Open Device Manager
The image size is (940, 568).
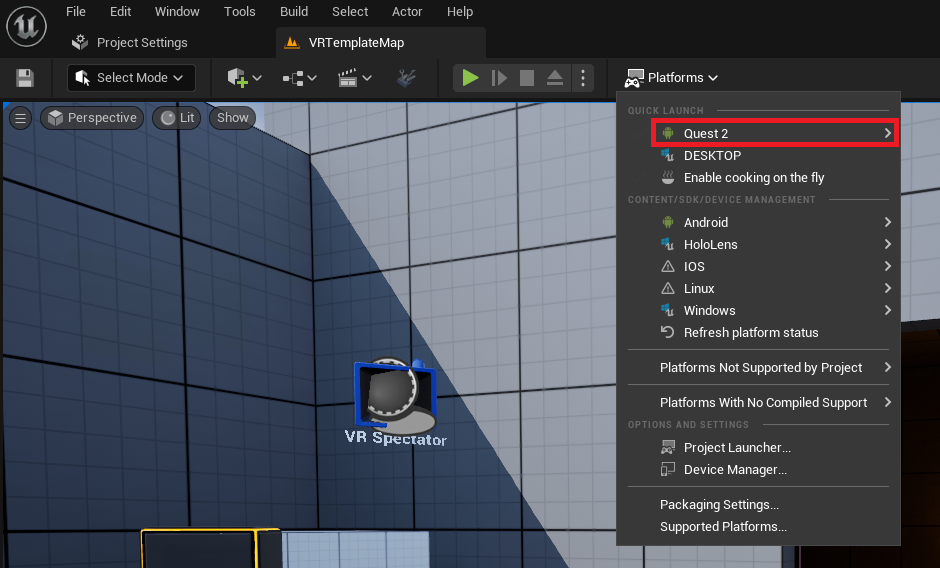click(x=758, y=470)
